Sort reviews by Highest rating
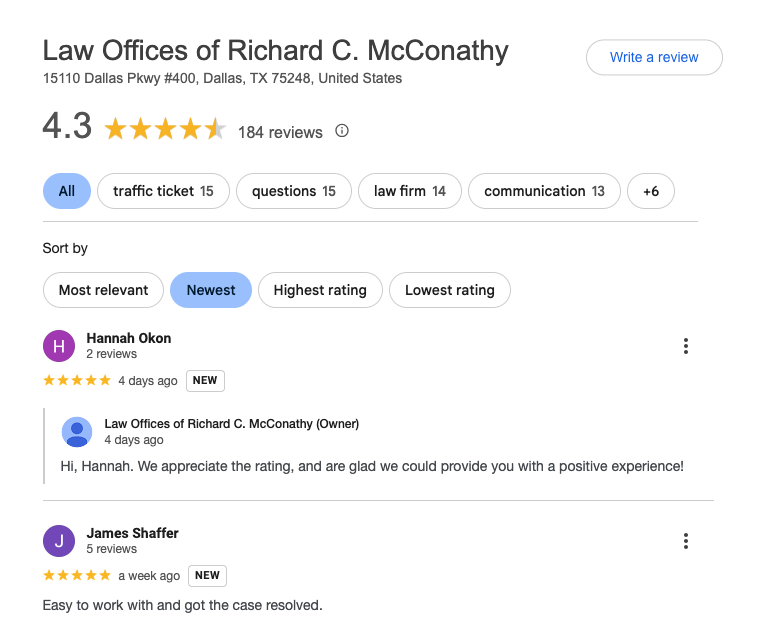Image resolution: width=767 pixels, height=630 pixels. pyautogui.click(x=320, y=290)
